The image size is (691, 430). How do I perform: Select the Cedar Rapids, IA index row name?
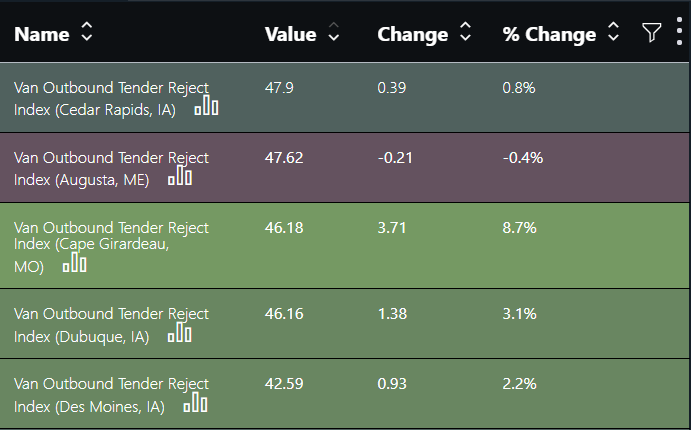pyautogui.click(x=111, y=99)
